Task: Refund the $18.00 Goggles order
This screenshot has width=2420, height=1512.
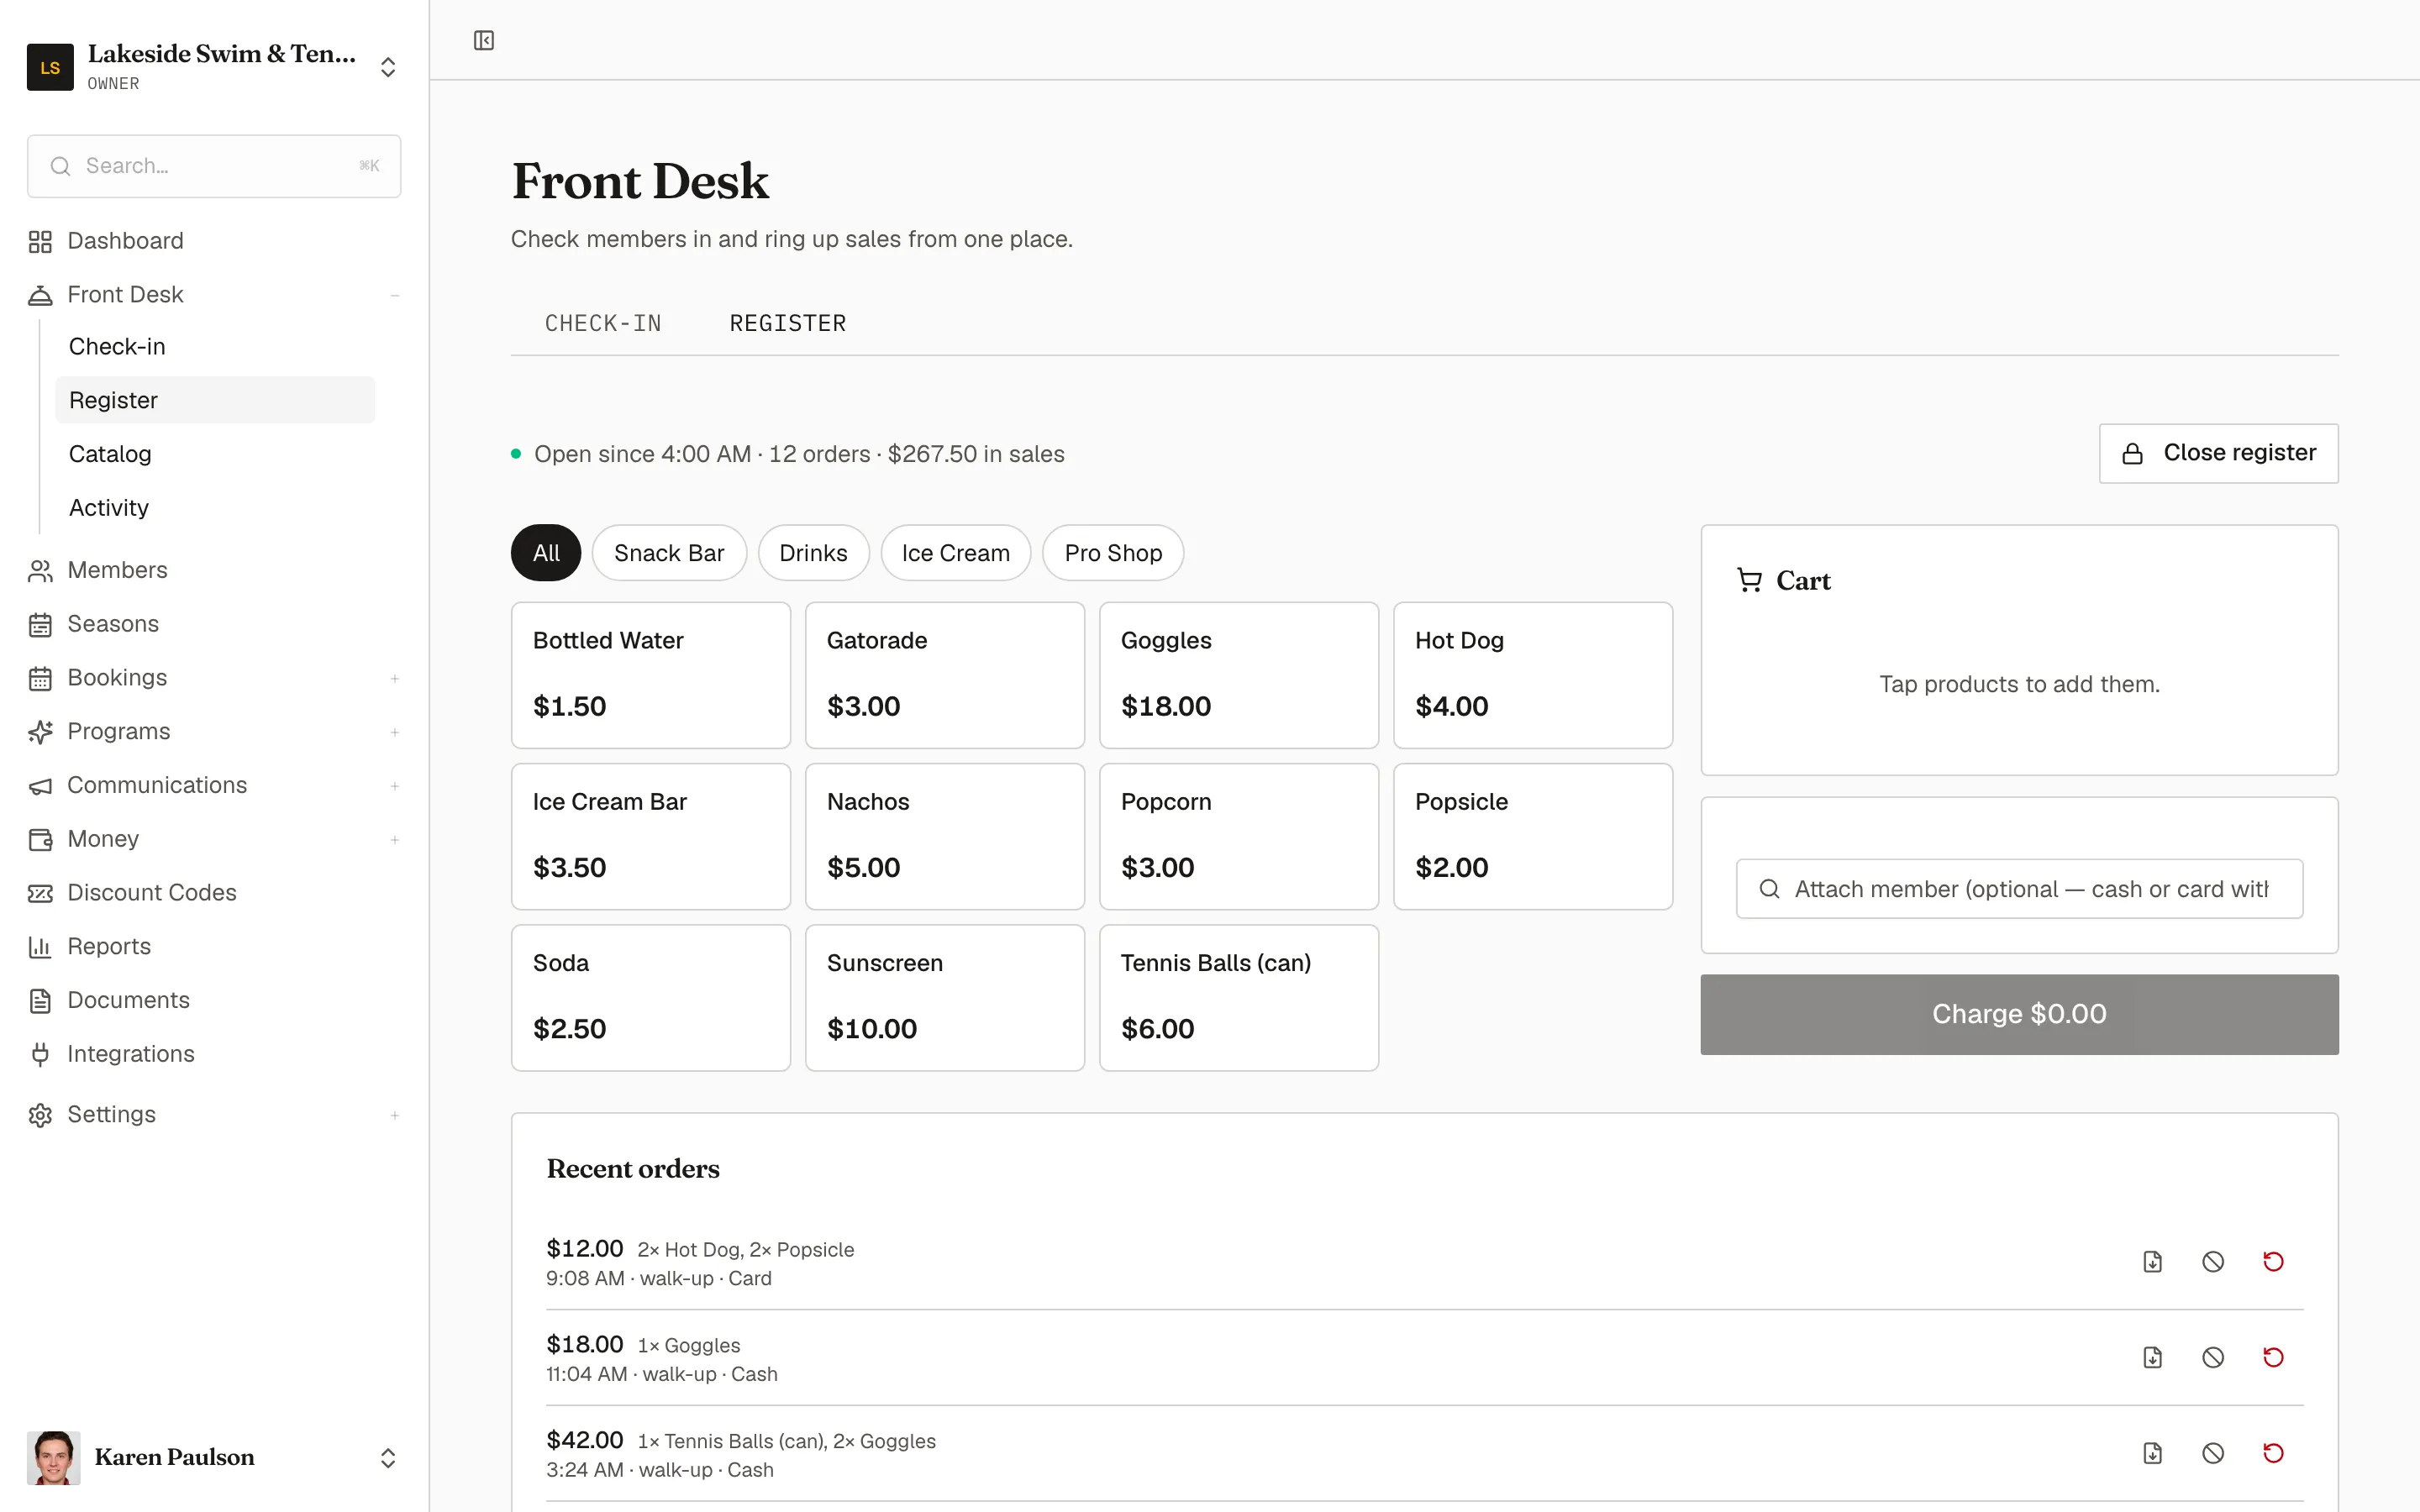Action: pyautogui.click(x=2273, y=1358)
